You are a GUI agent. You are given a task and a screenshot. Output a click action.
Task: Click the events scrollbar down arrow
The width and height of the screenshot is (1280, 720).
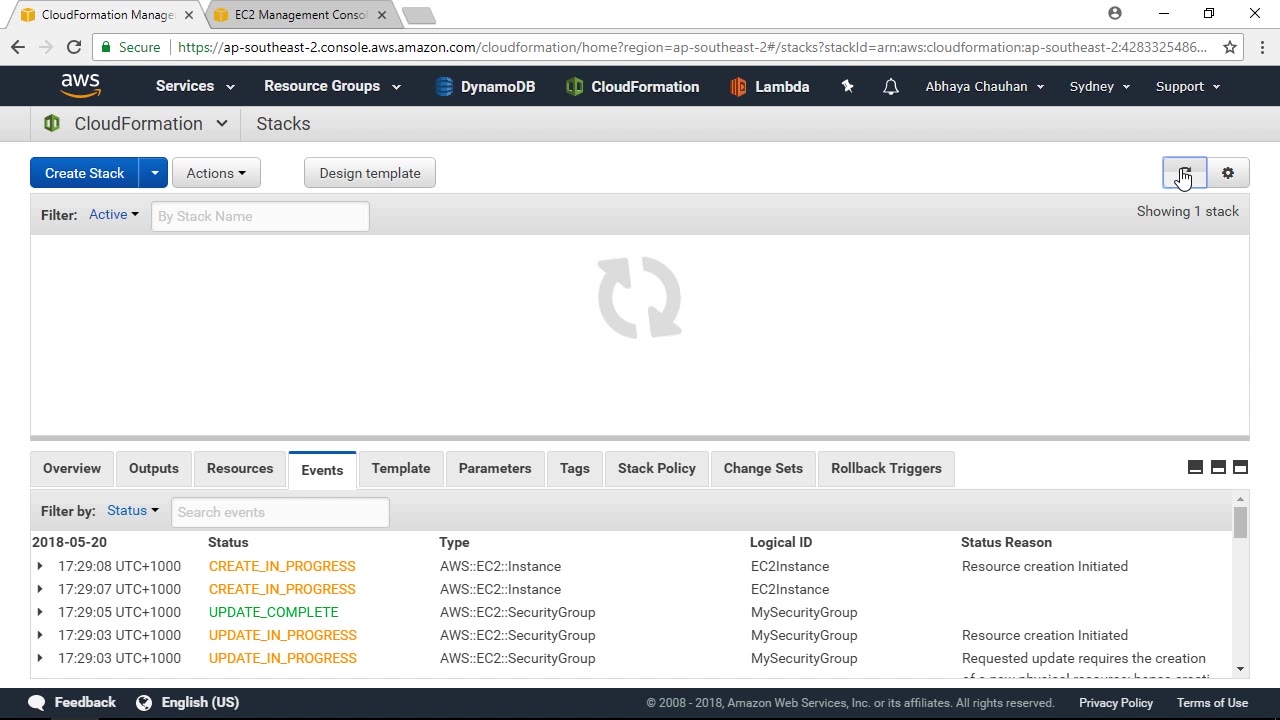point(1241,669)
